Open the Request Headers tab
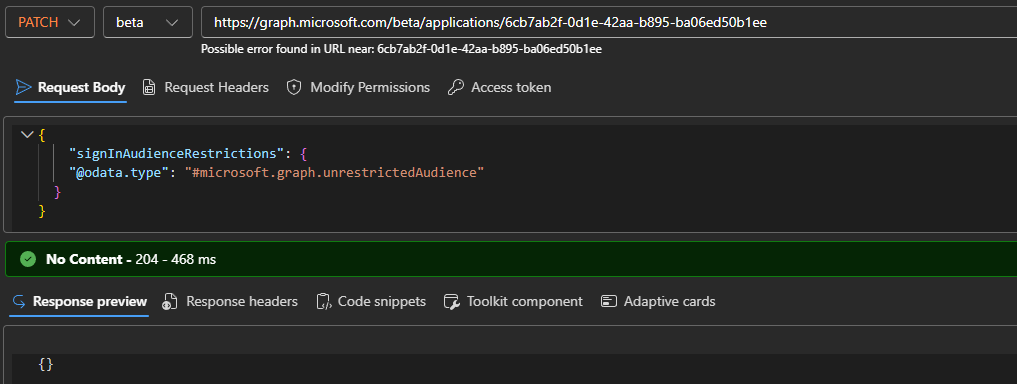The width and height of the screenshot is (1017, 384). click(x=205, y=88)
